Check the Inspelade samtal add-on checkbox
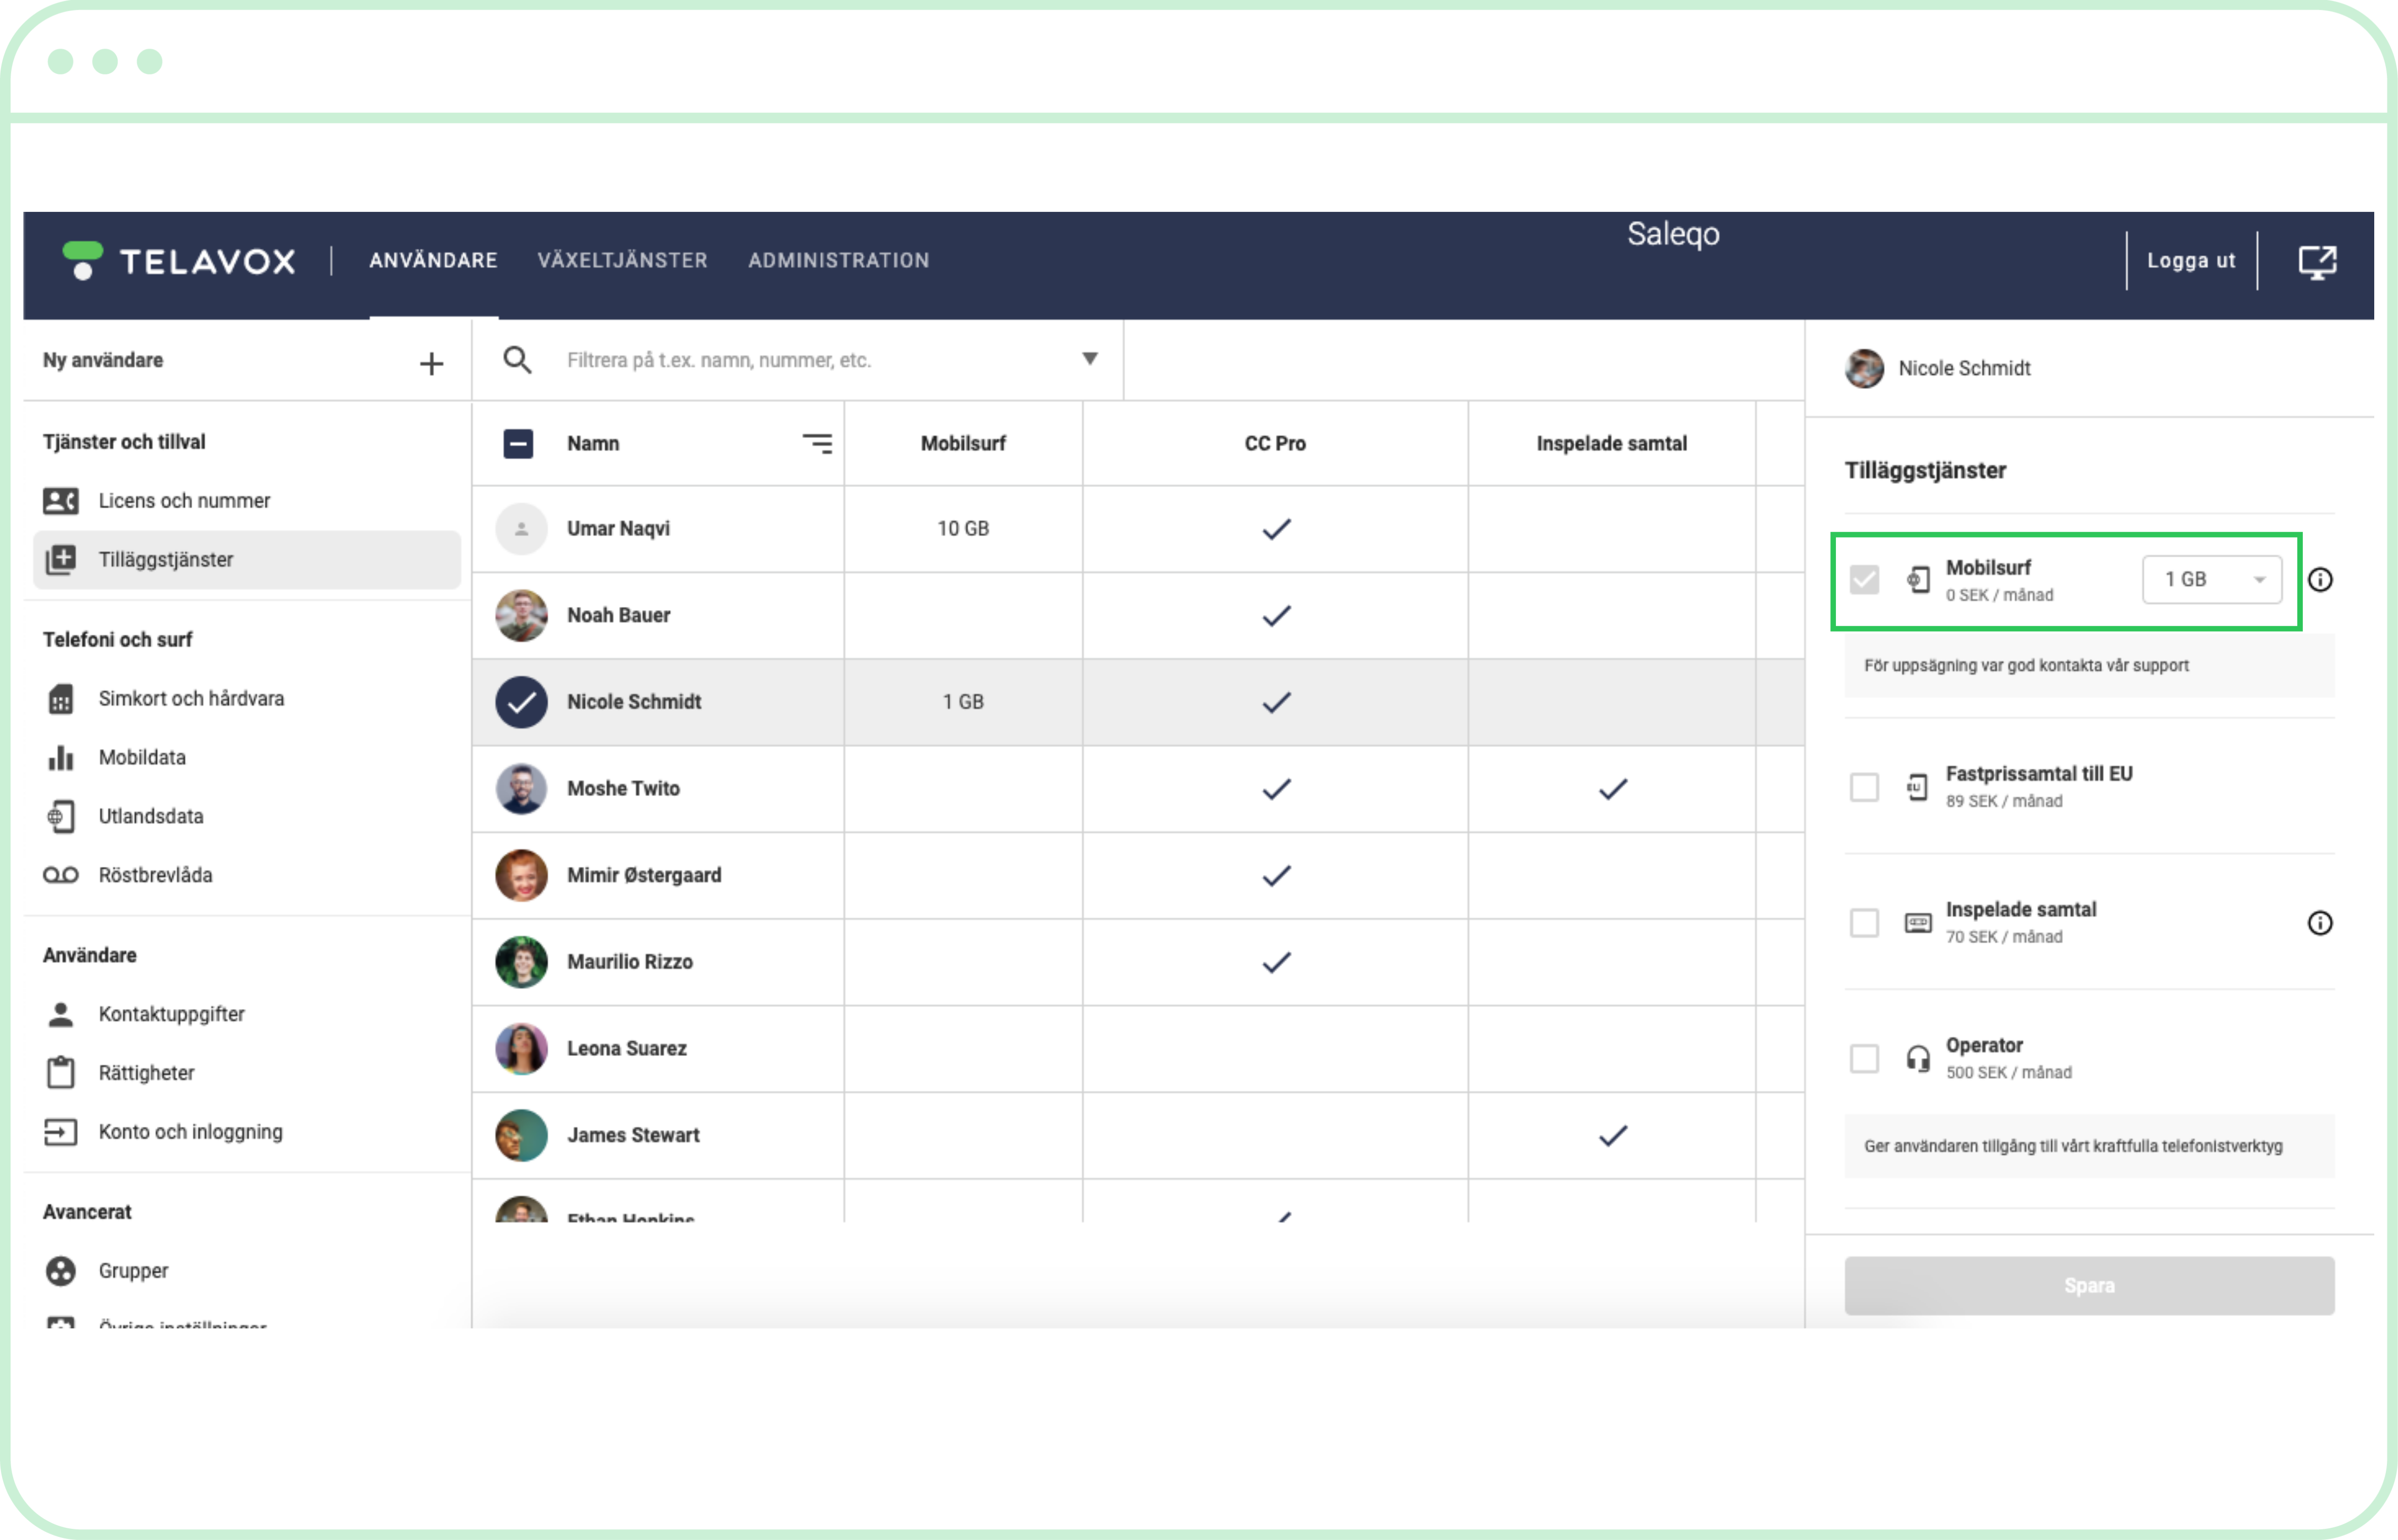Image resolution: width=2398 pixels, height=1540 pixels. [1864, 923]
